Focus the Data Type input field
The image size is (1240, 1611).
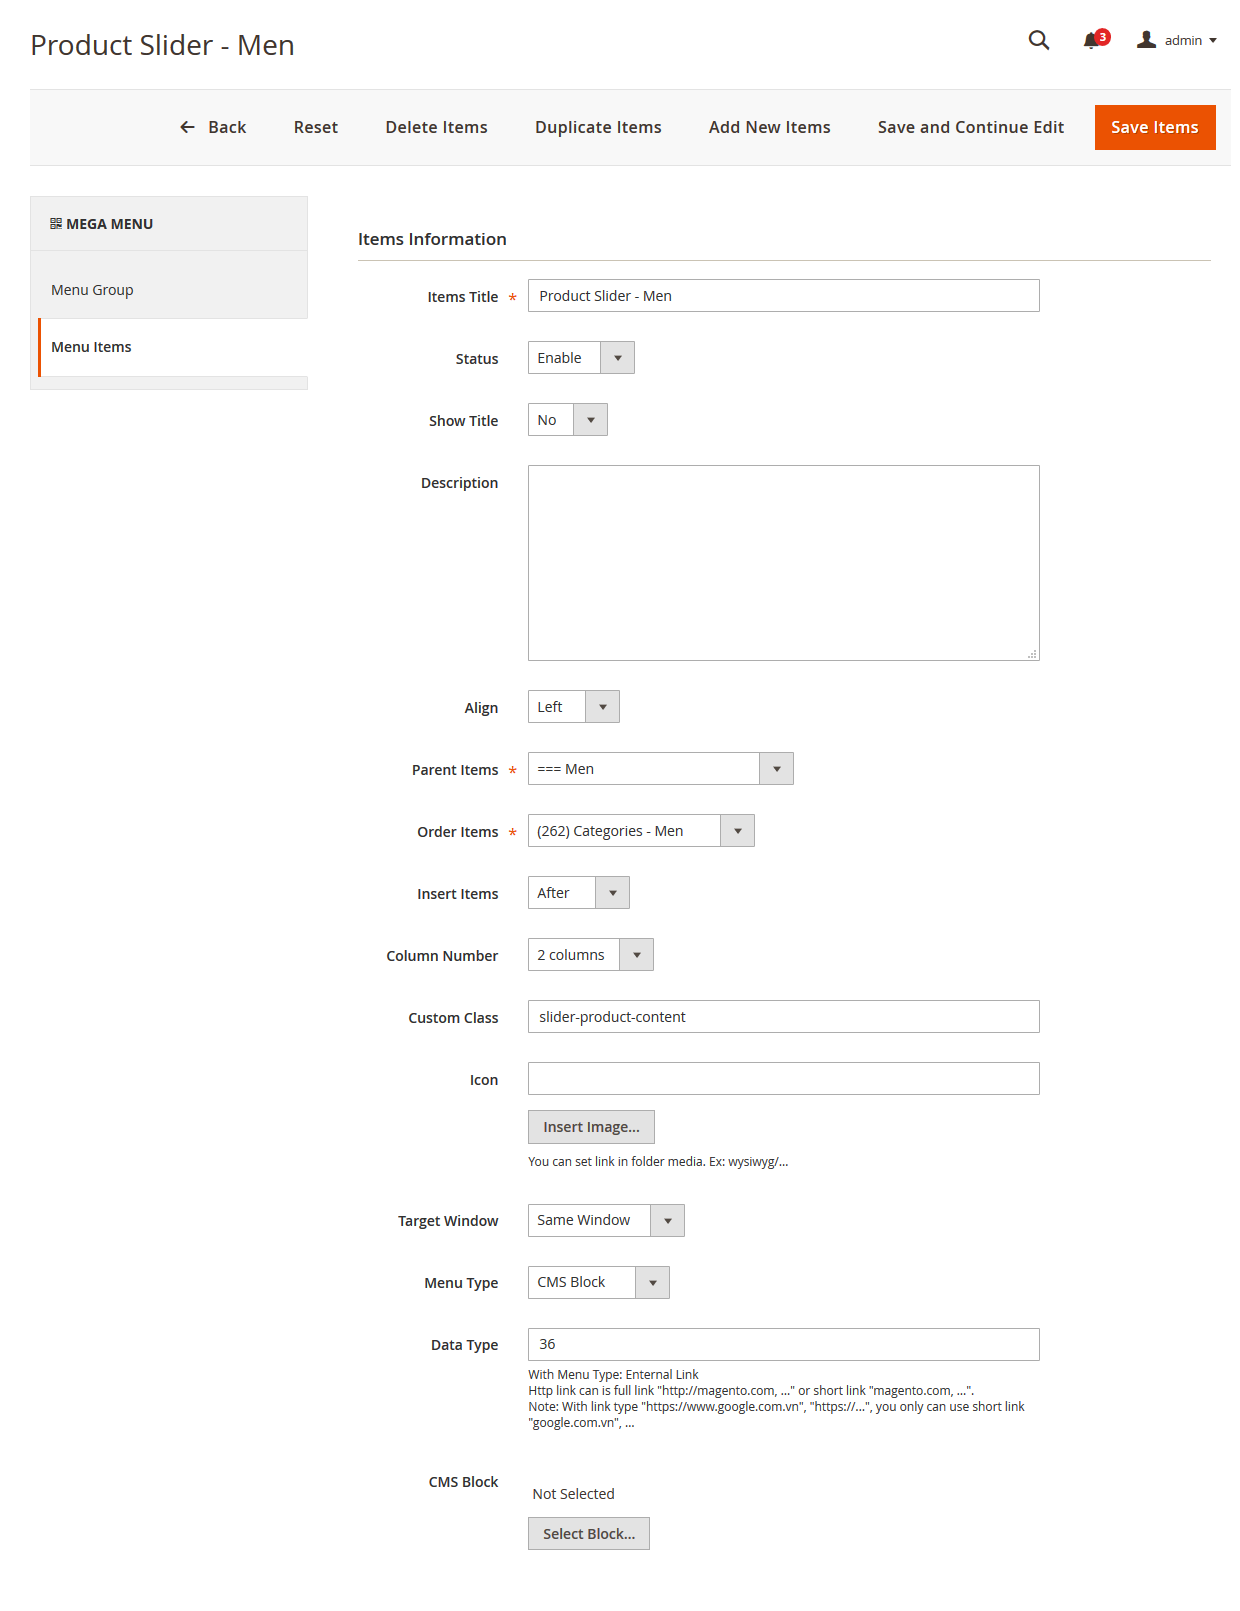[x=784, y=1345]
